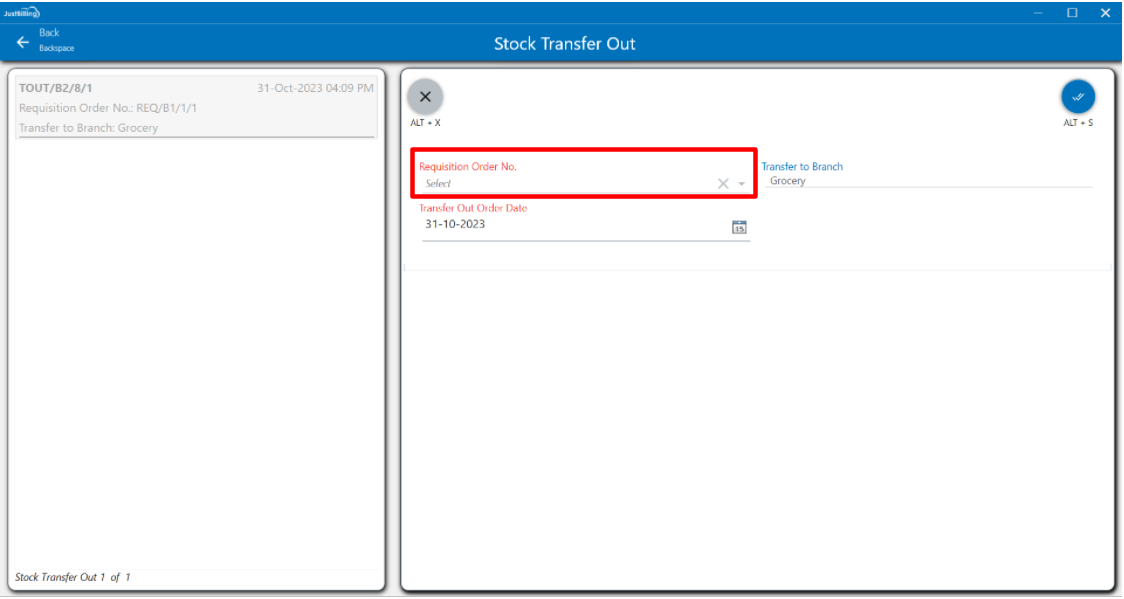Click the ALT + S shortcut label
The width and height of the screenshot is (1124, 599).
pyautogui.click(x=1078, y=123)
